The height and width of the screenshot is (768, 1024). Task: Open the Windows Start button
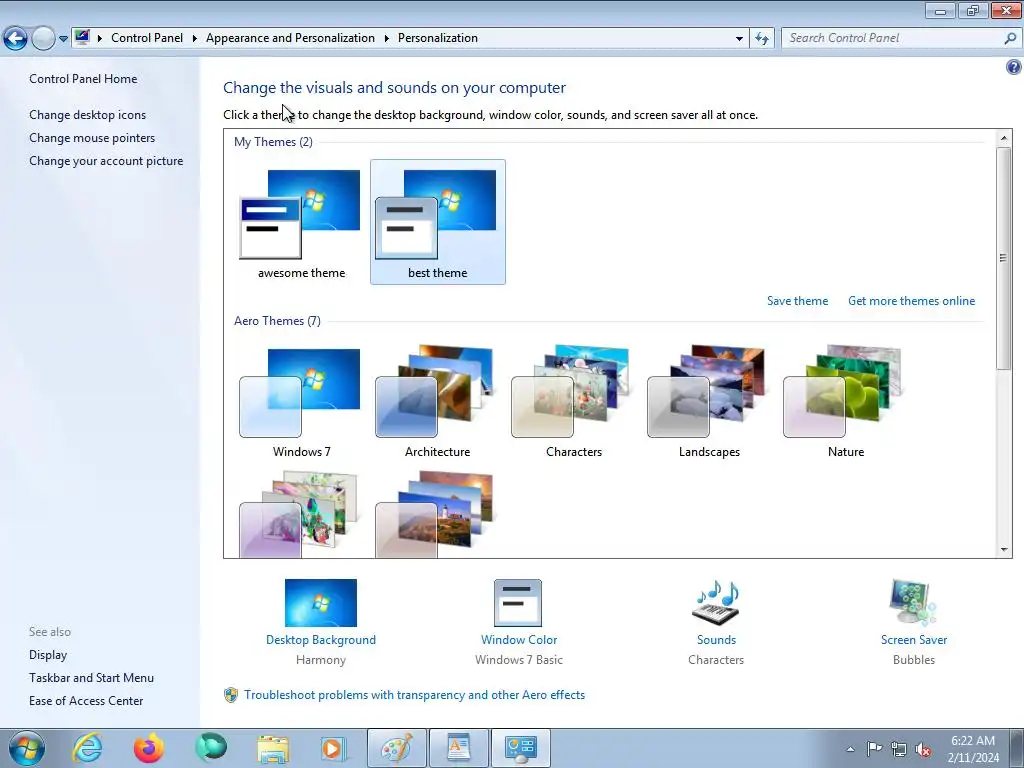[27, 748]
